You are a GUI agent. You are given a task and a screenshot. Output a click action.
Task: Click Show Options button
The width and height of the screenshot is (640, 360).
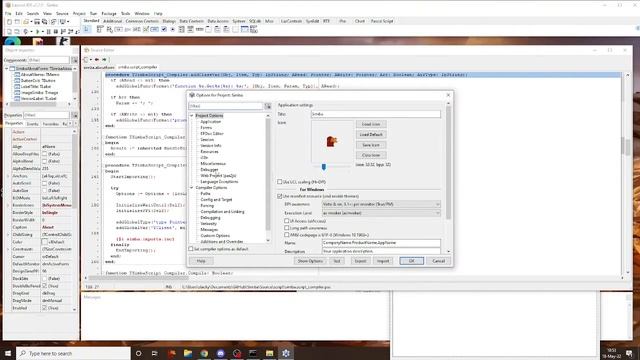310,261
